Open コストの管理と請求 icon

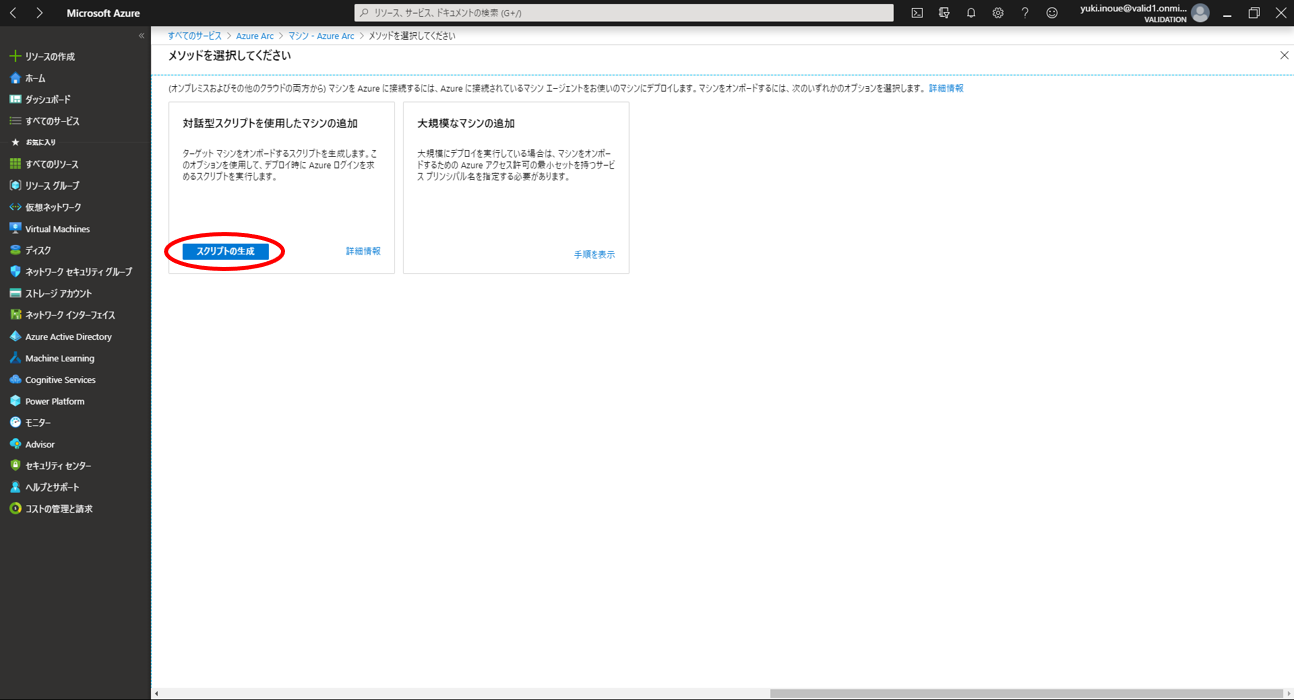click(15, 509)
